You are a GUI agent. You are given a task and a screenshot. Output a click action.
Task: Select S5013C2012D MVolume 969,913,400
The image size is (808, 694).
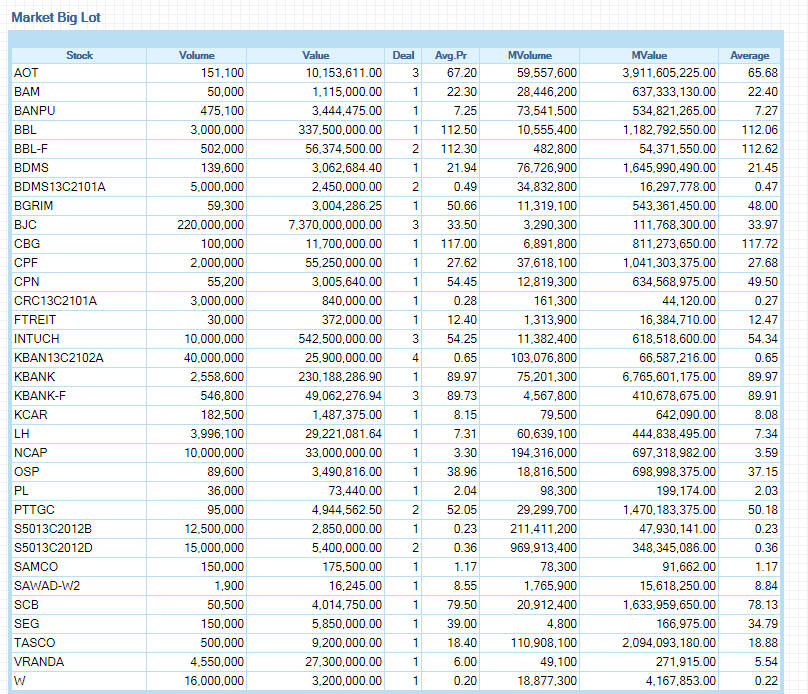[x=544, y=548]
